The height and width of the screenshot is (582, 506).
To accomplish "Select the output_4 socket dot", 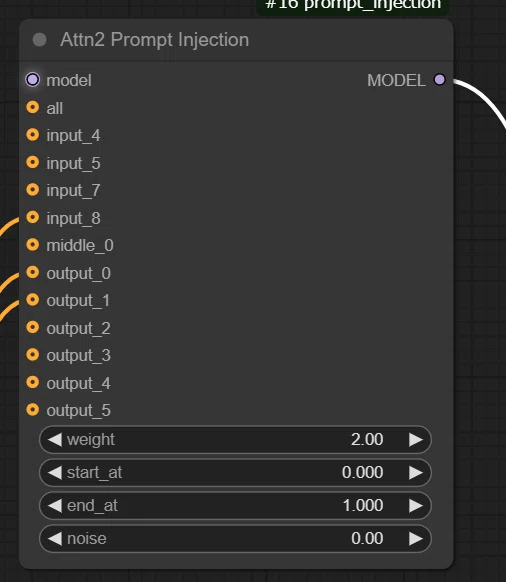I will 33,382.
